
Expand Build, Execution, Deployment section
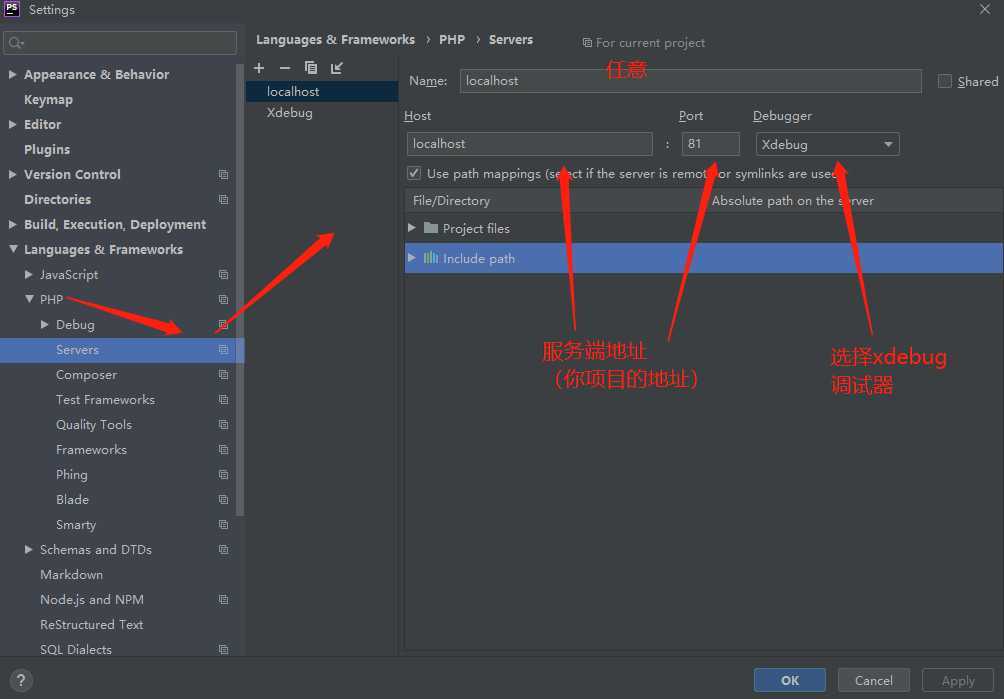tap(12, 224)
